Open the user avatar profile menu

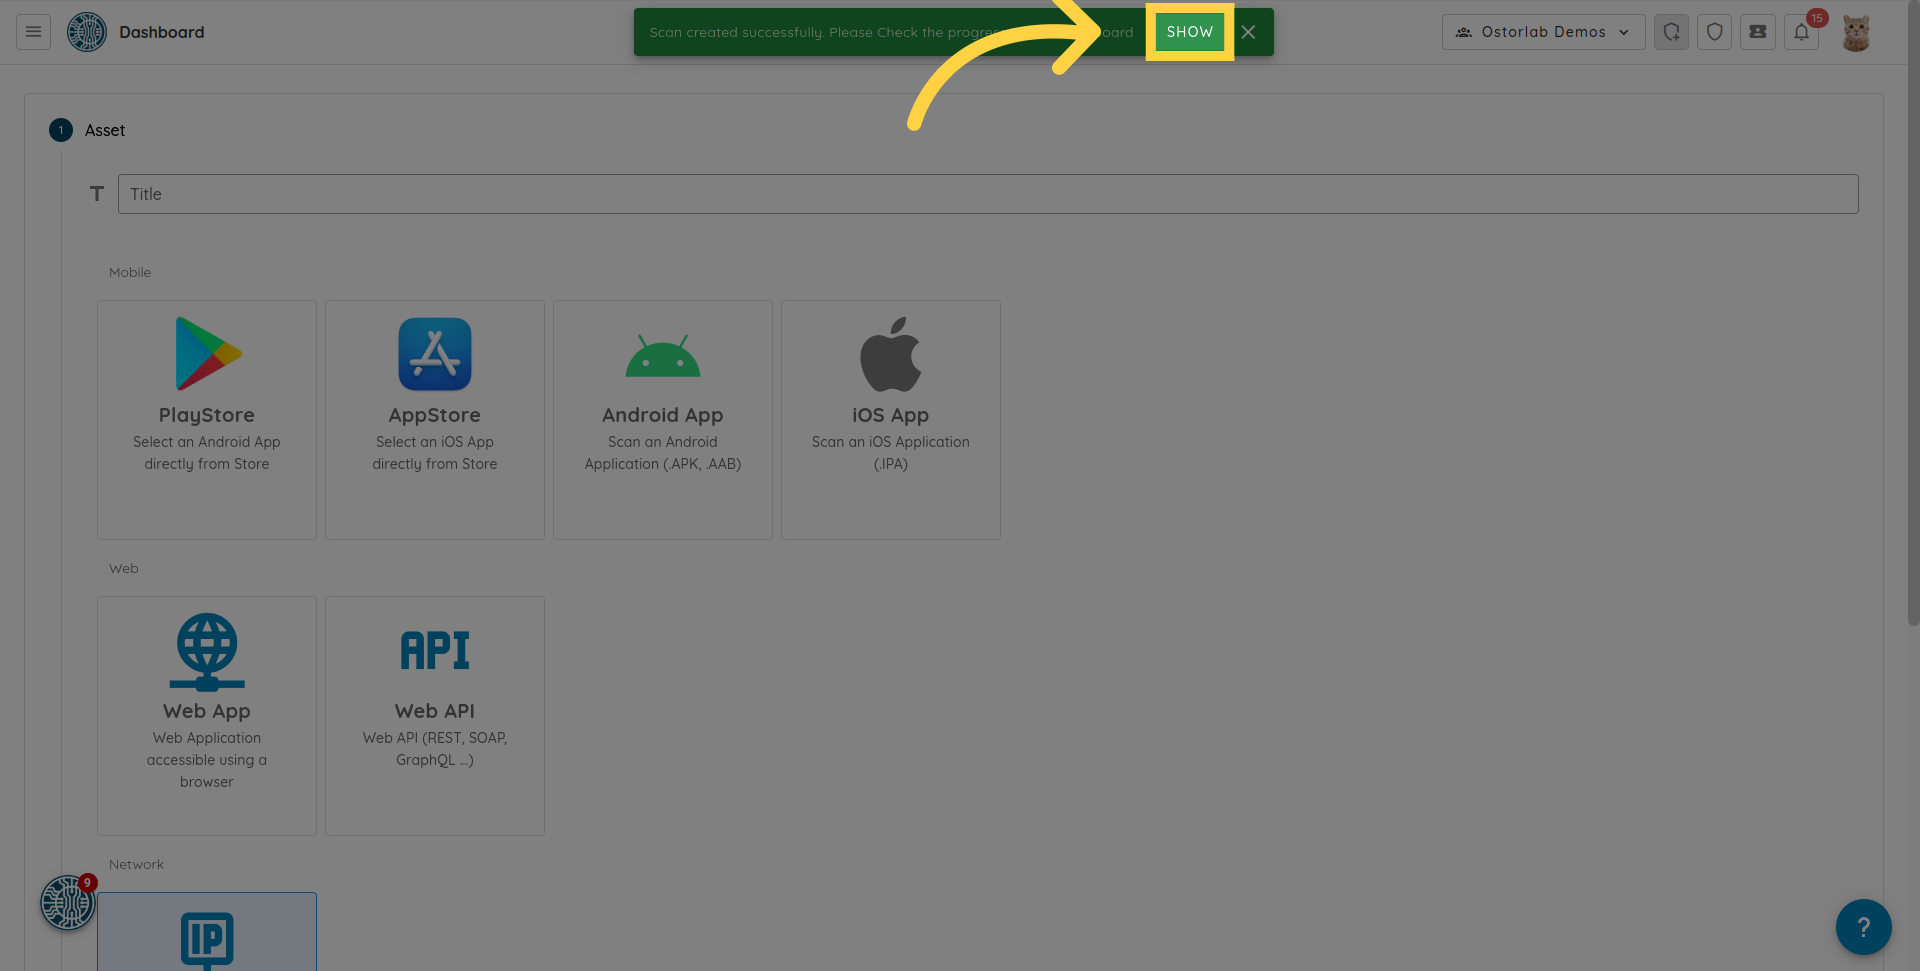point(1856,32)
